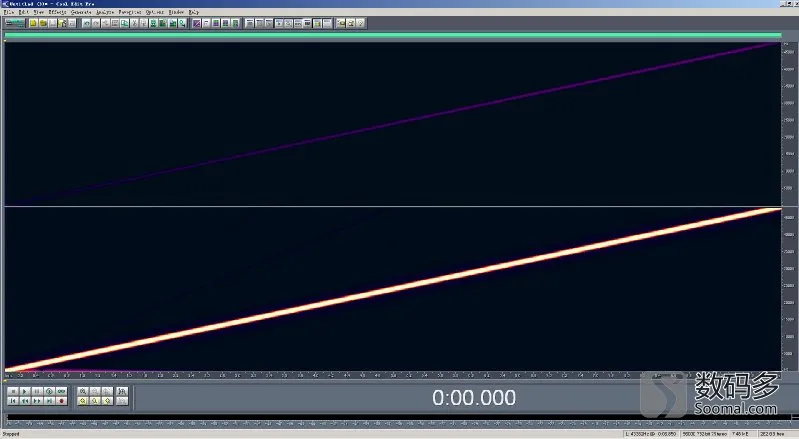Click Zoom Out Horizontally icon
The image size is (799, 439).
coord(95,392)
